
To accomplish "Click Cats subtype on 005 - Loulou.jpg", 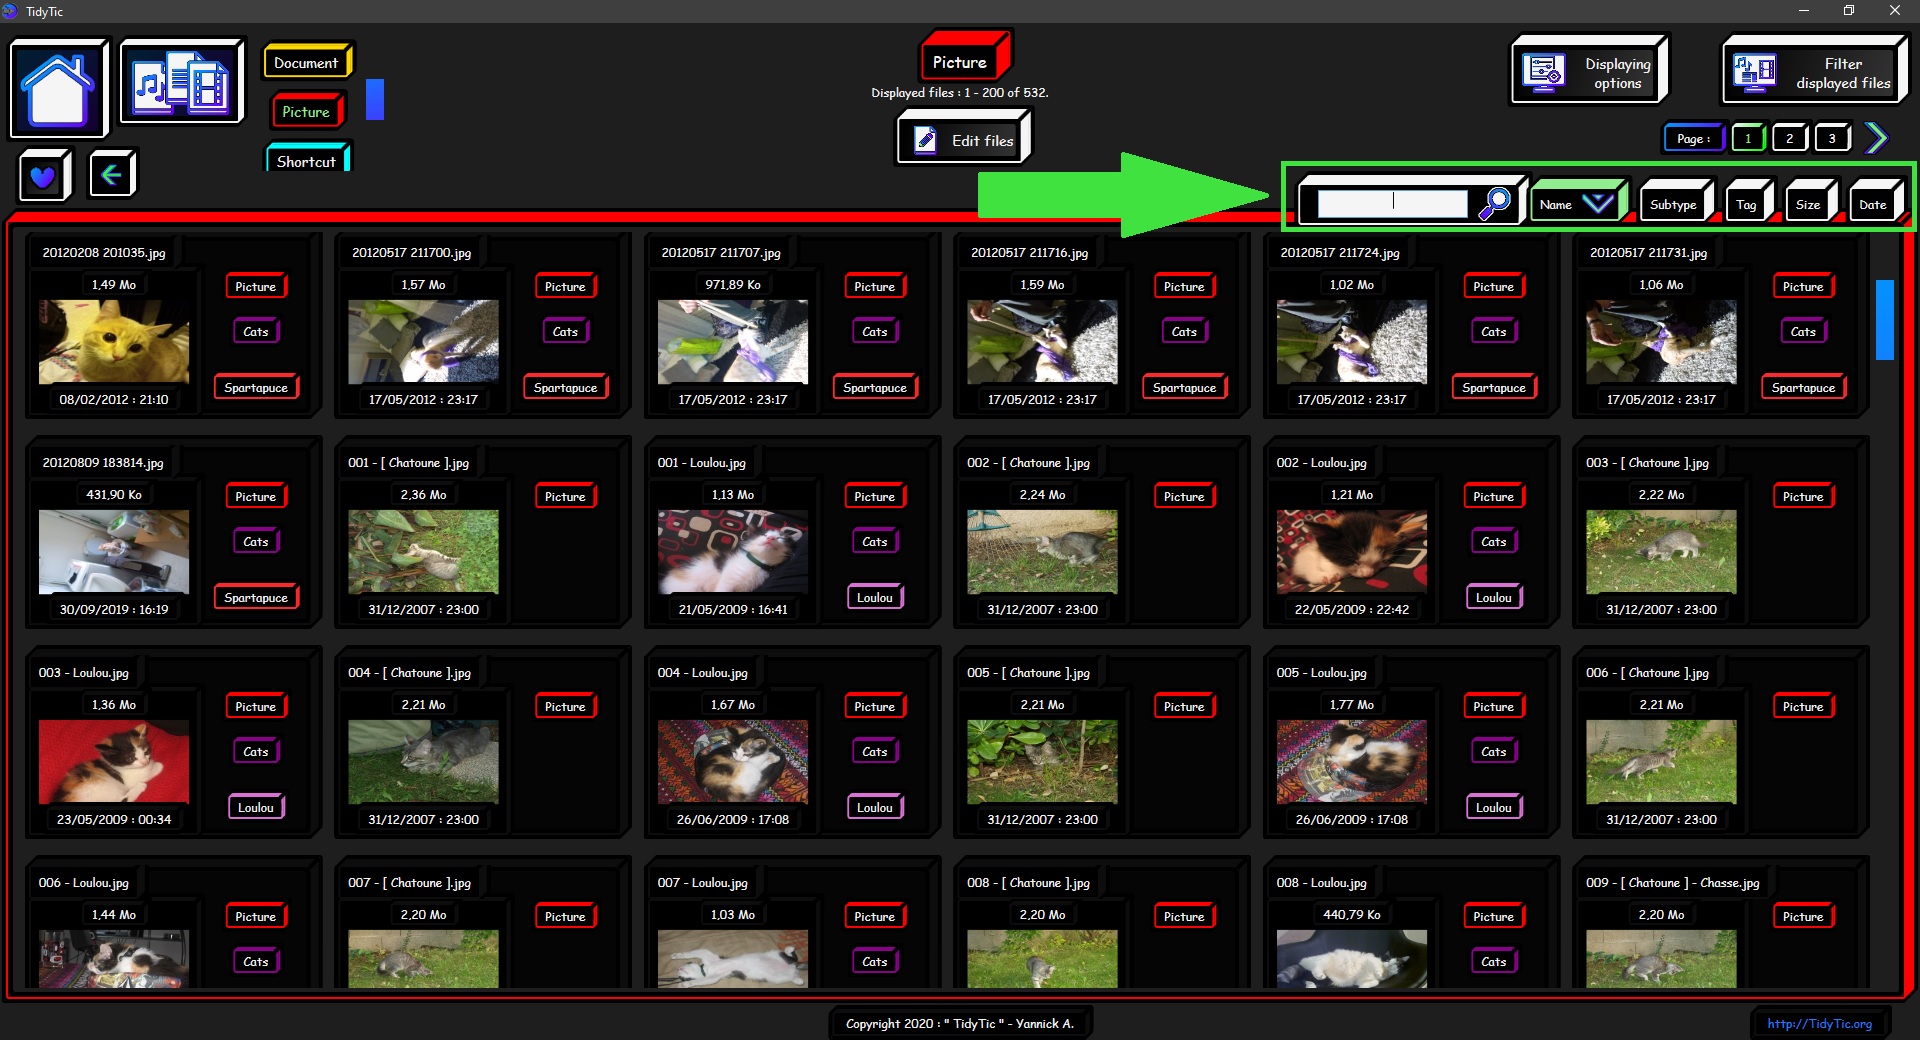I will (1494, 751).
